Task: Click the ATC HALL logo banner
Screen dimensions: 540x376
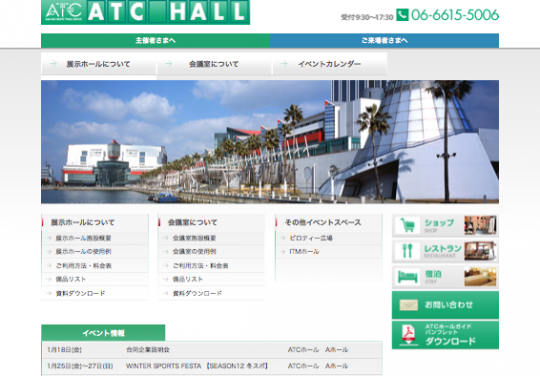Action: 145,12
